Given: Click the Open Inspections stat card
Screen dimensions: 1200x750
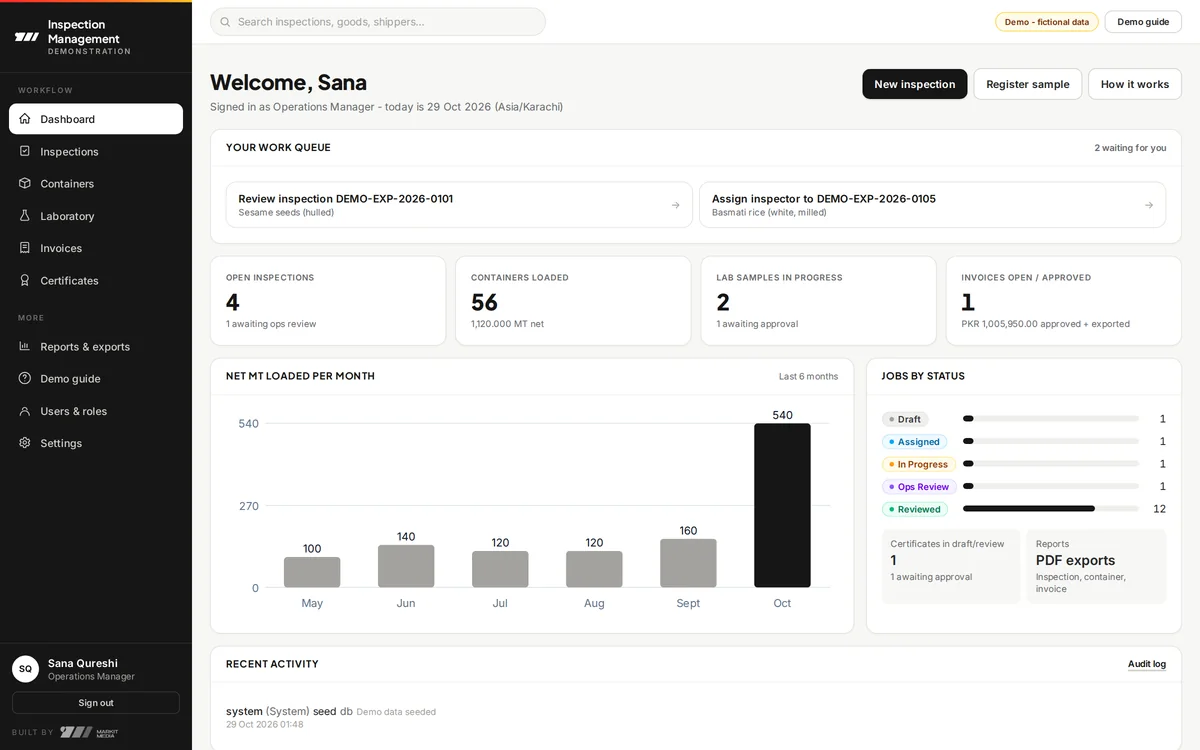Looking at the screenshot, I should 328,301.
